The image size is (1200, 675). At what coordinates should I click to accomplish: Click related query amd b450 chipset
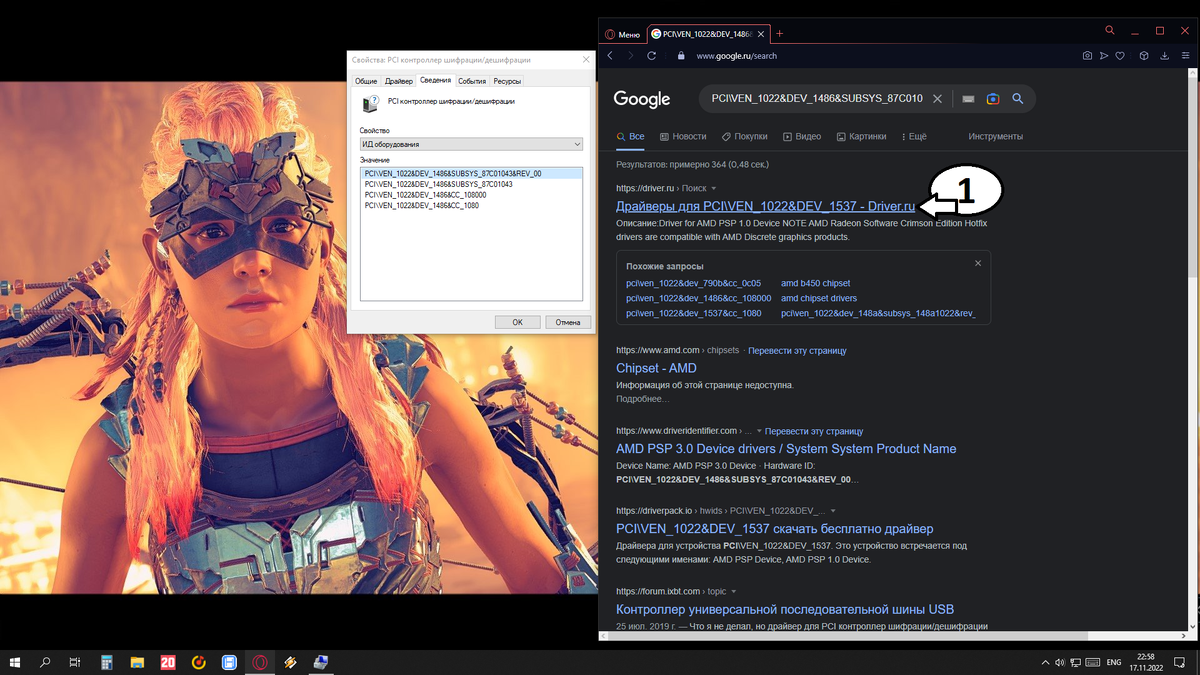point(816,283)
